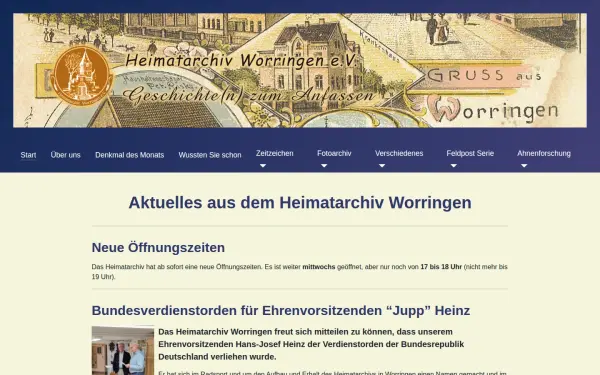The image size is (600, 375).
Task: Click the 'Worringen' postcard lettering in banner
Action: tap(493, 109)
